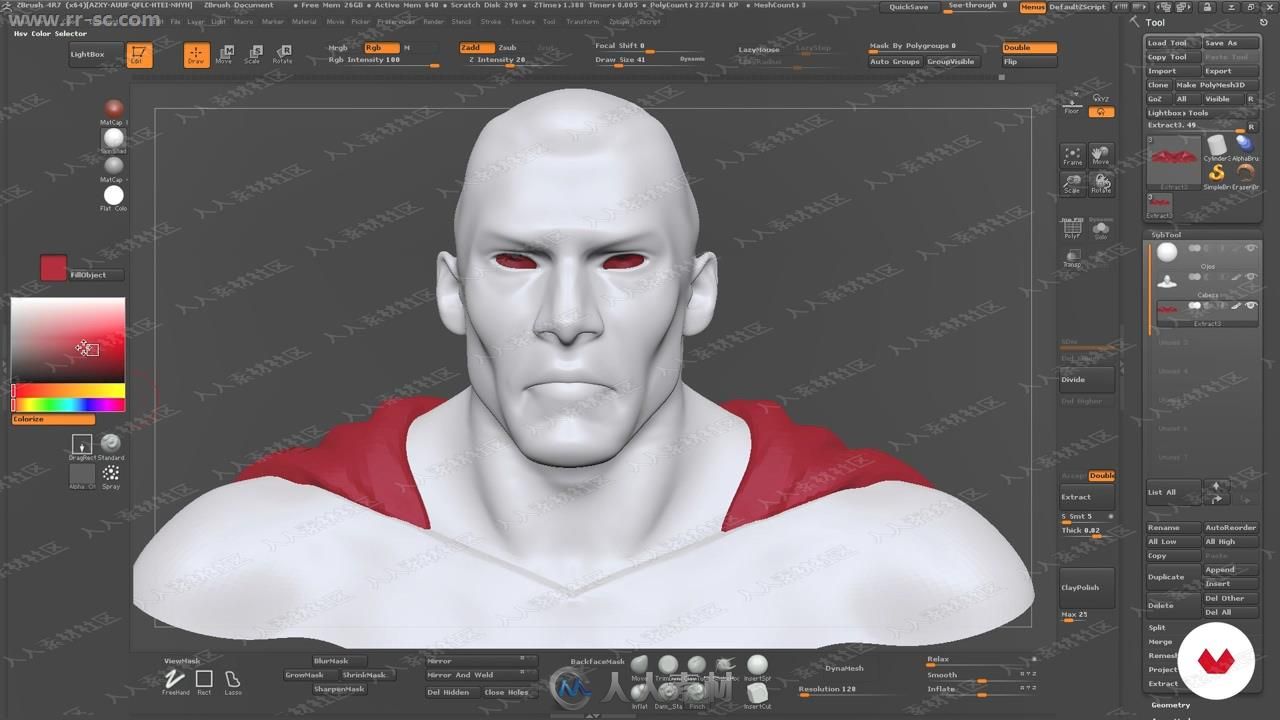The image size is (1280, 720).
Task: Pick the Inflat brush icon
Action: click(640, 693)
